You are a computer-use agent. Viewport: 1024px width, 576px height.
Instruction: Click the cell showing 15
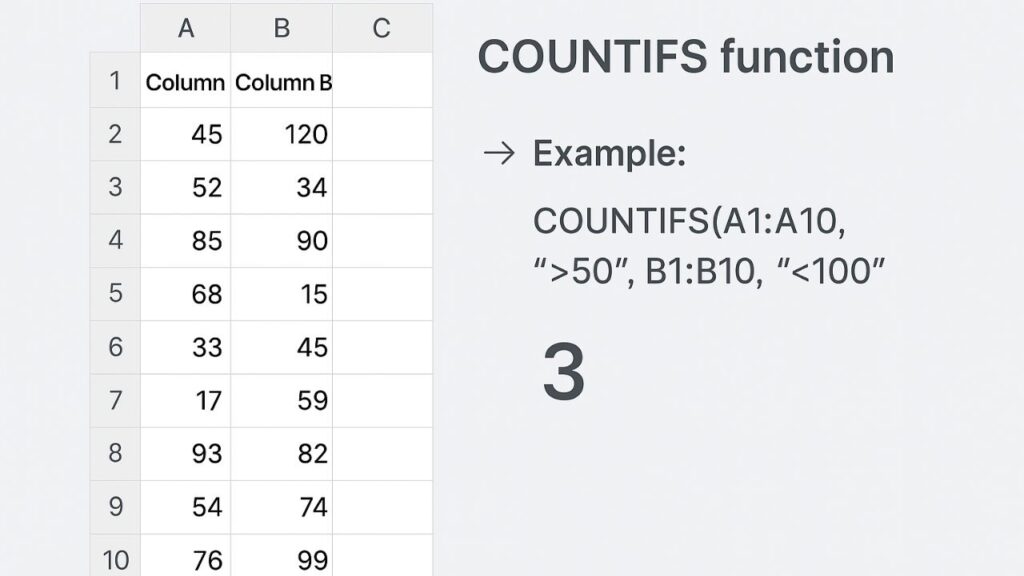point(282,293)
